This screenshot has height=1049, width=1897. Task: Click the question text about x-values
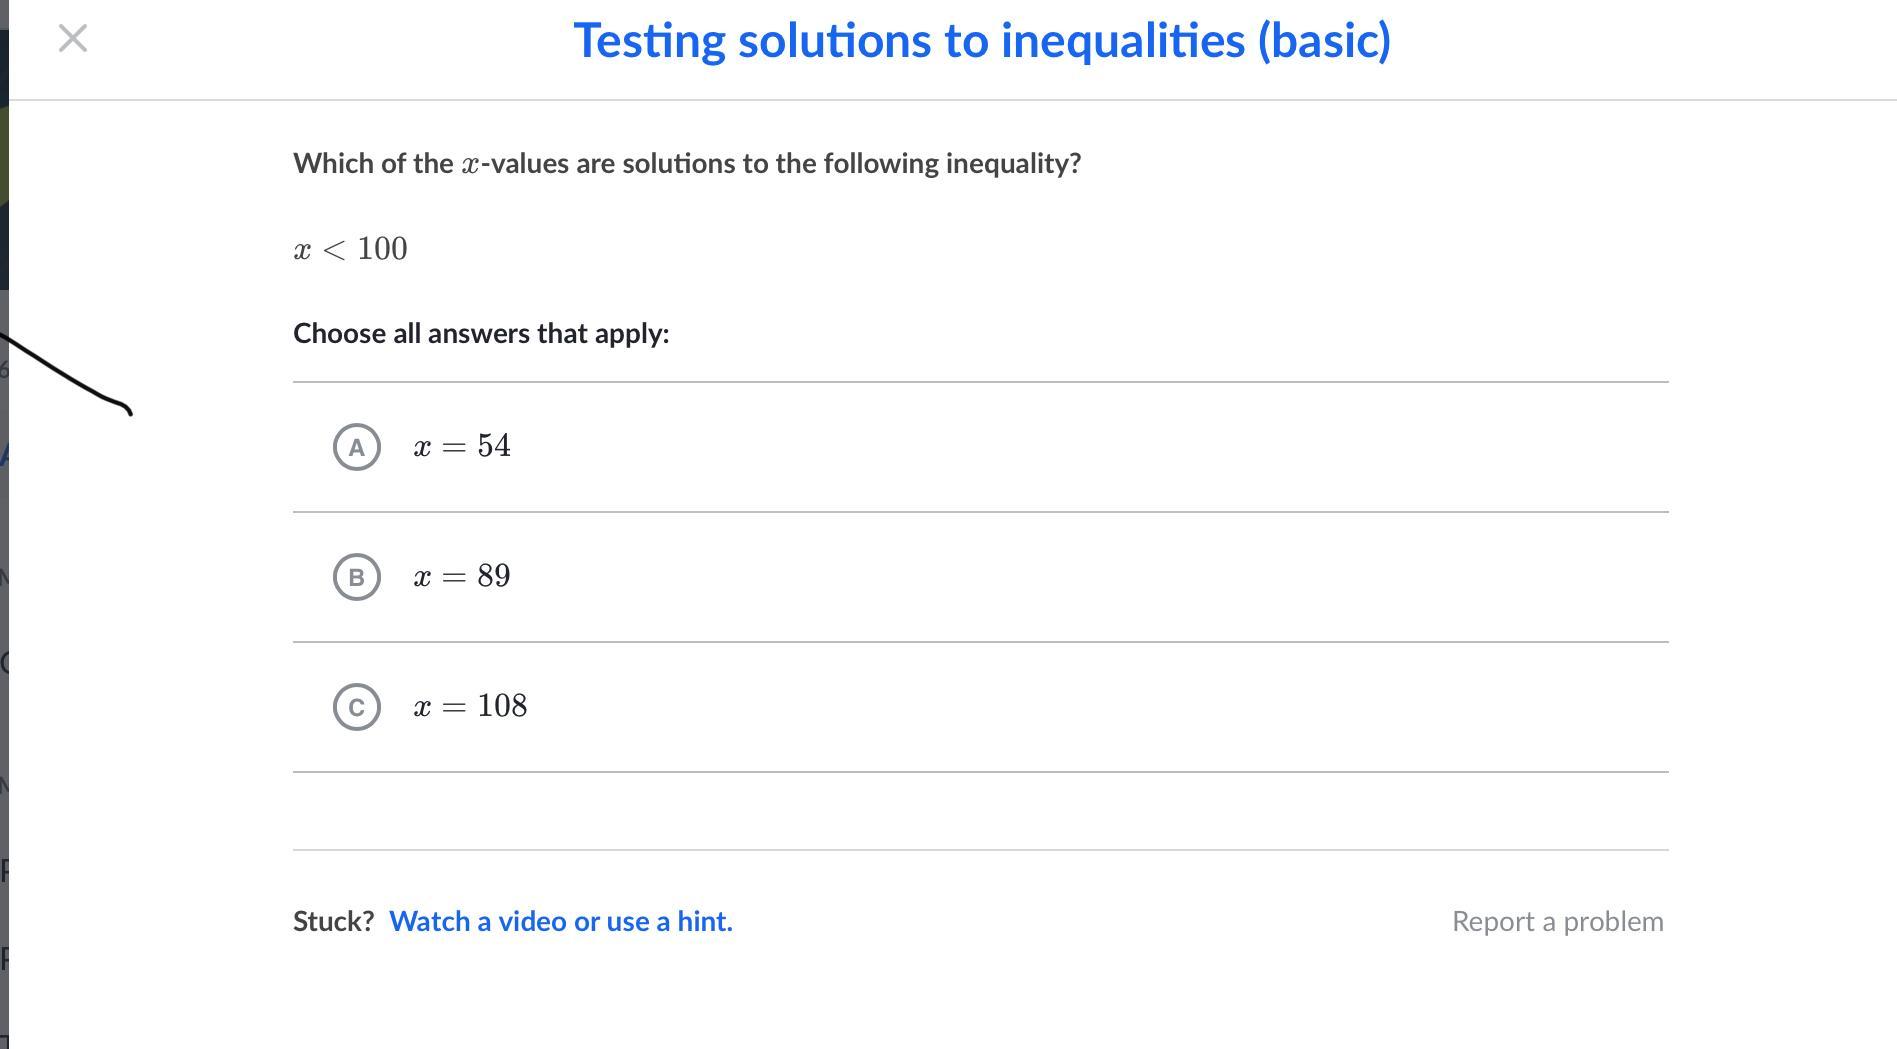click(686, 164)
